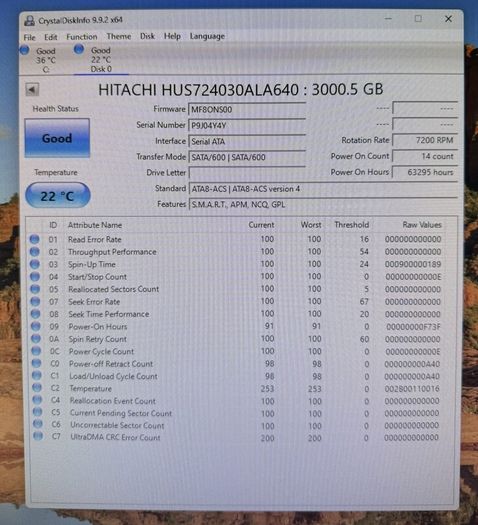Click the status icon for Spin Retry Count
The height and width of the screenshot is (525, 478).
click(x=36, y=339)
